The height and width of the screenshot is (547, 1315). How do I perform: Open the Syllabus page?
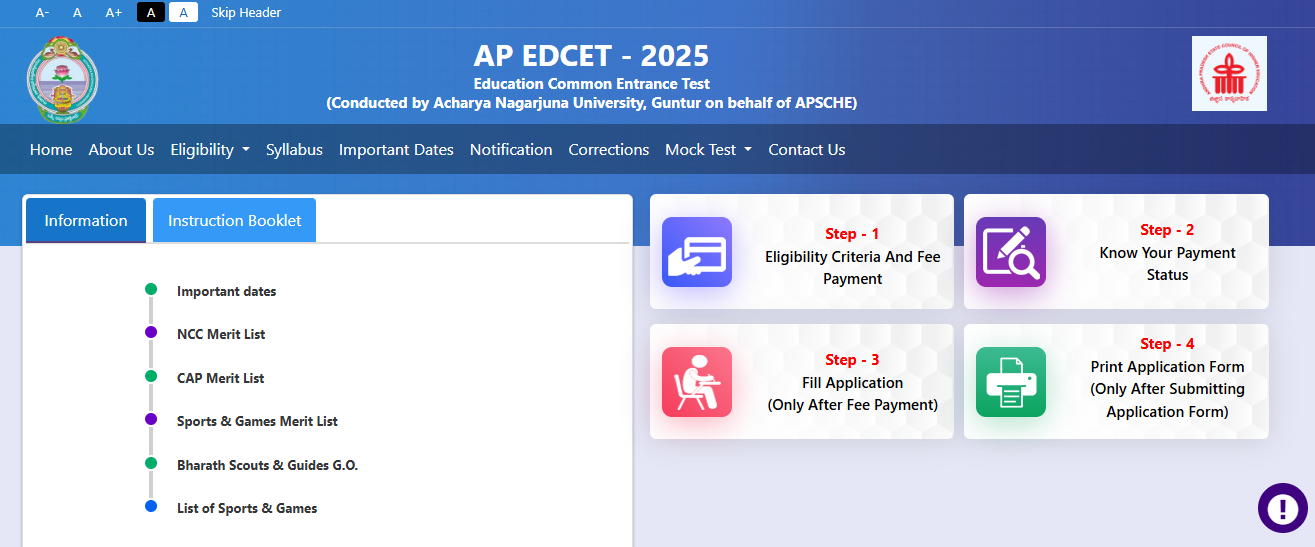[294, 149]
